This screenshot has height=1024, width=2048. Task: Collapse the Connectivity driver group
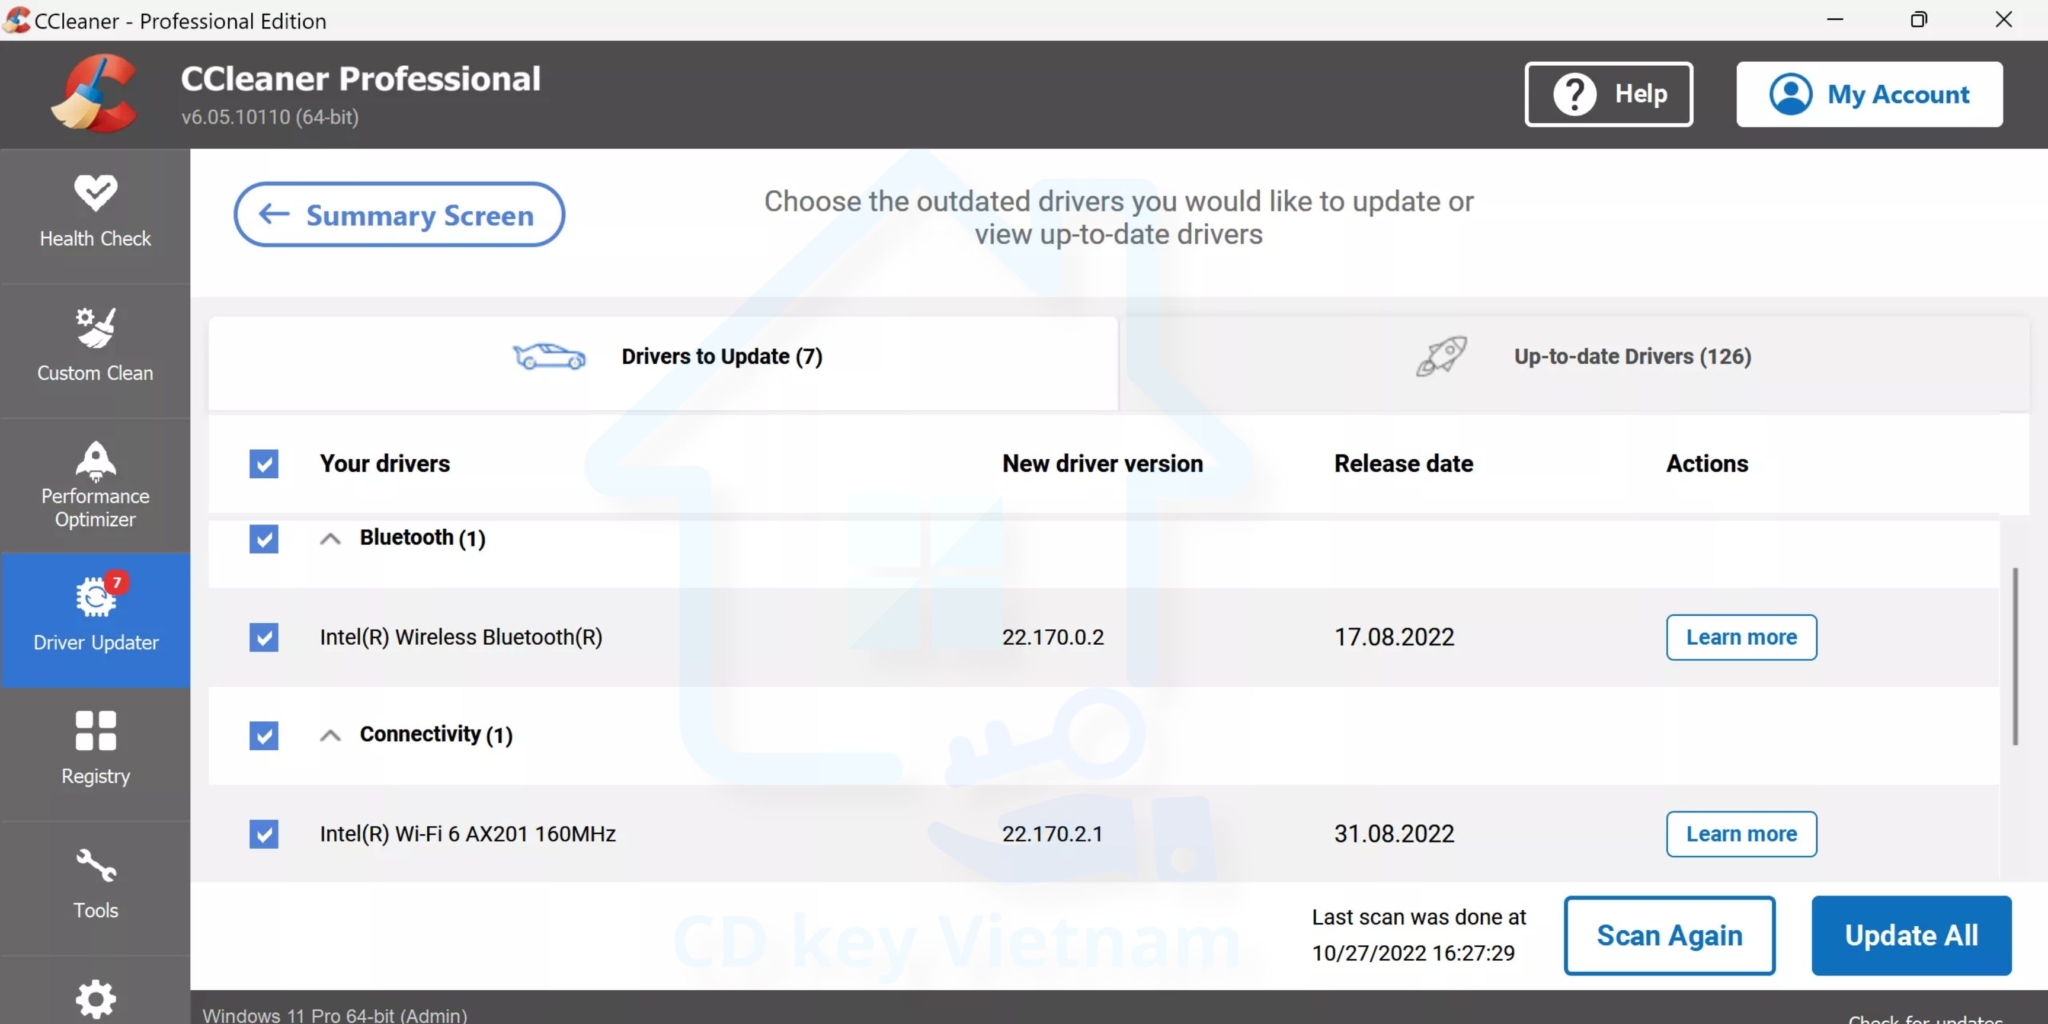(x=328, y=735)
